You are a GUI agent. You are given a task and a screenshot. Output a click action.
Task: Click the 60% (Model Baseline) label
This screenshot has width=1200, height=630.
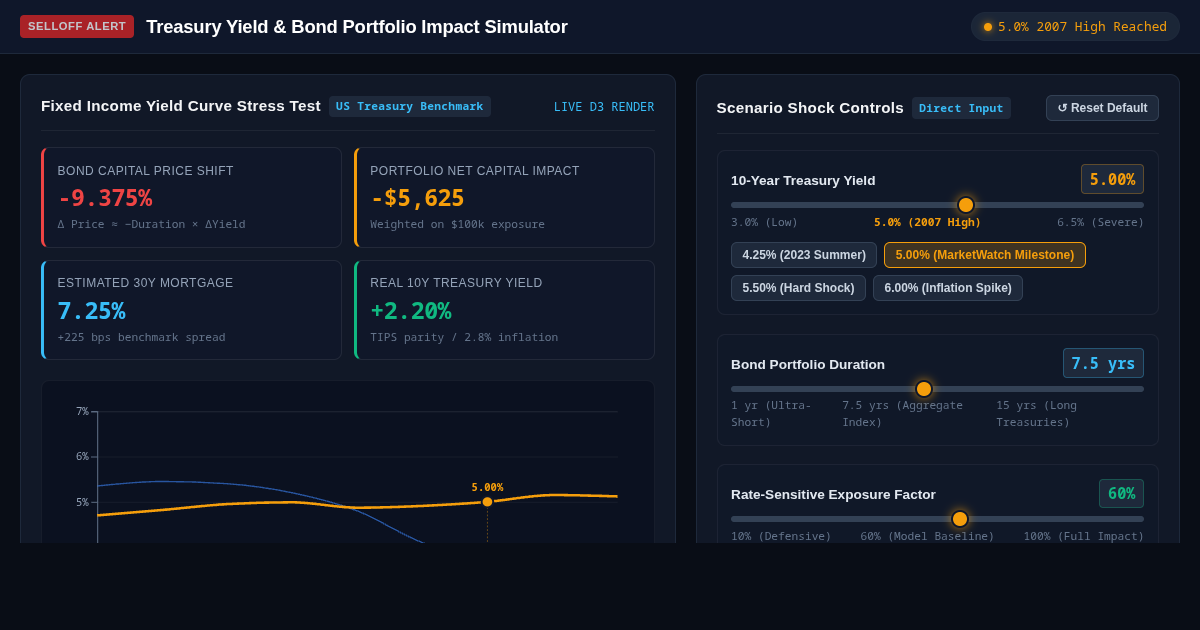pos(927,536)
